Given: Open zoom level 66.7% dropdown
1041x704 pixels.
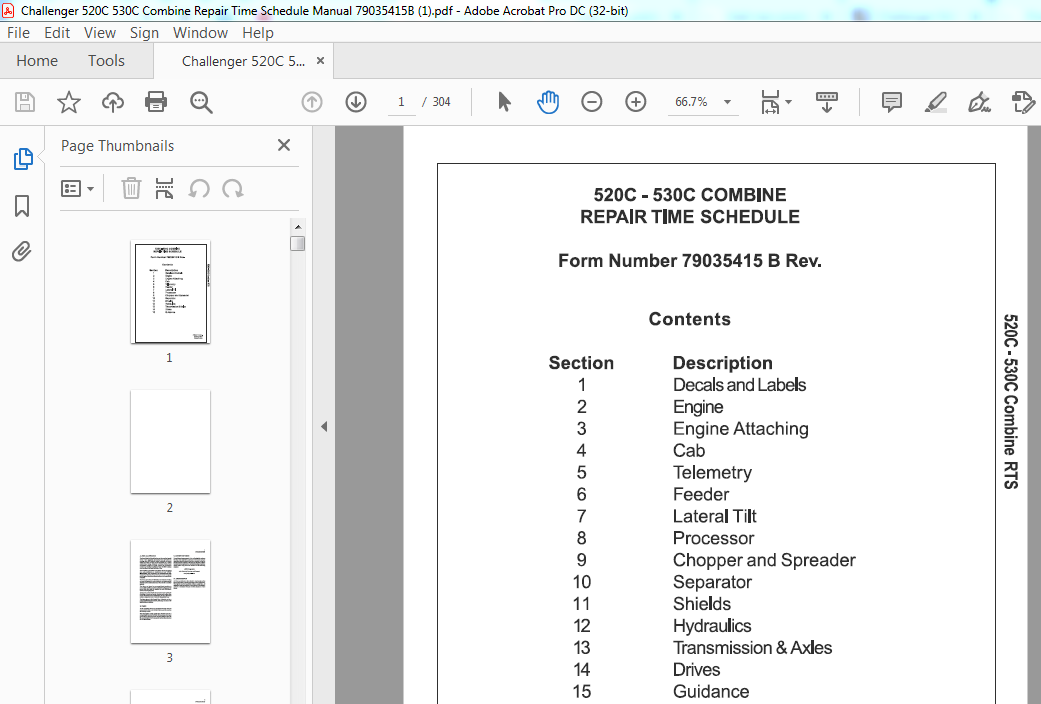Looking at the screenshot, I should pos(728,102).
